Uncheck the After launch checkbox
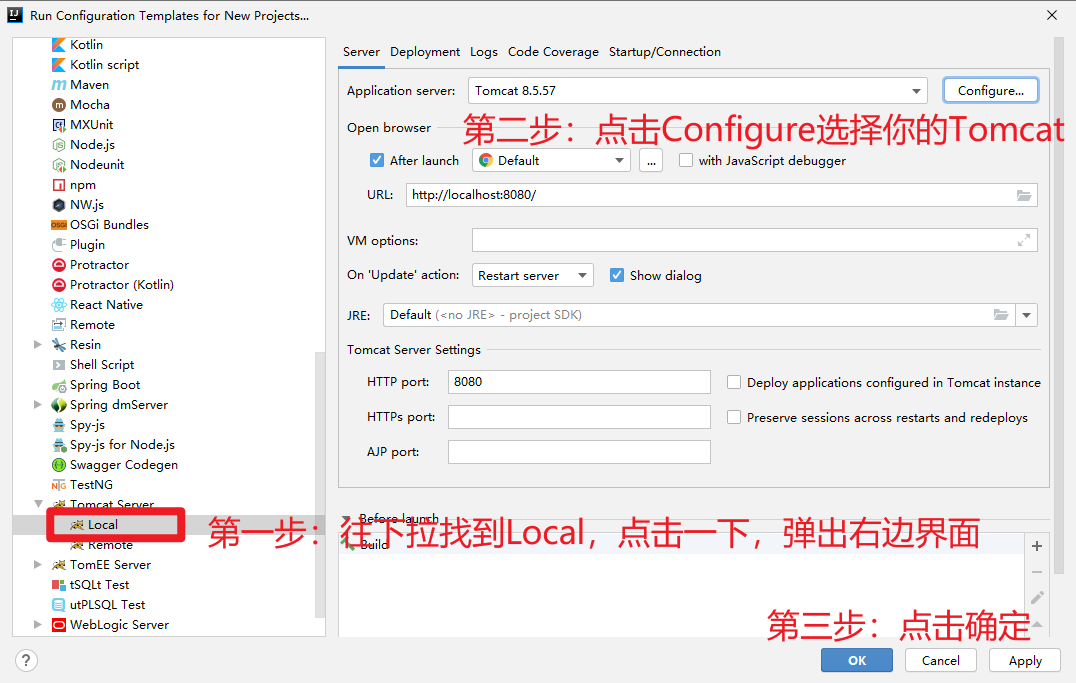1076x683 pixels. [x=377, y=160]
